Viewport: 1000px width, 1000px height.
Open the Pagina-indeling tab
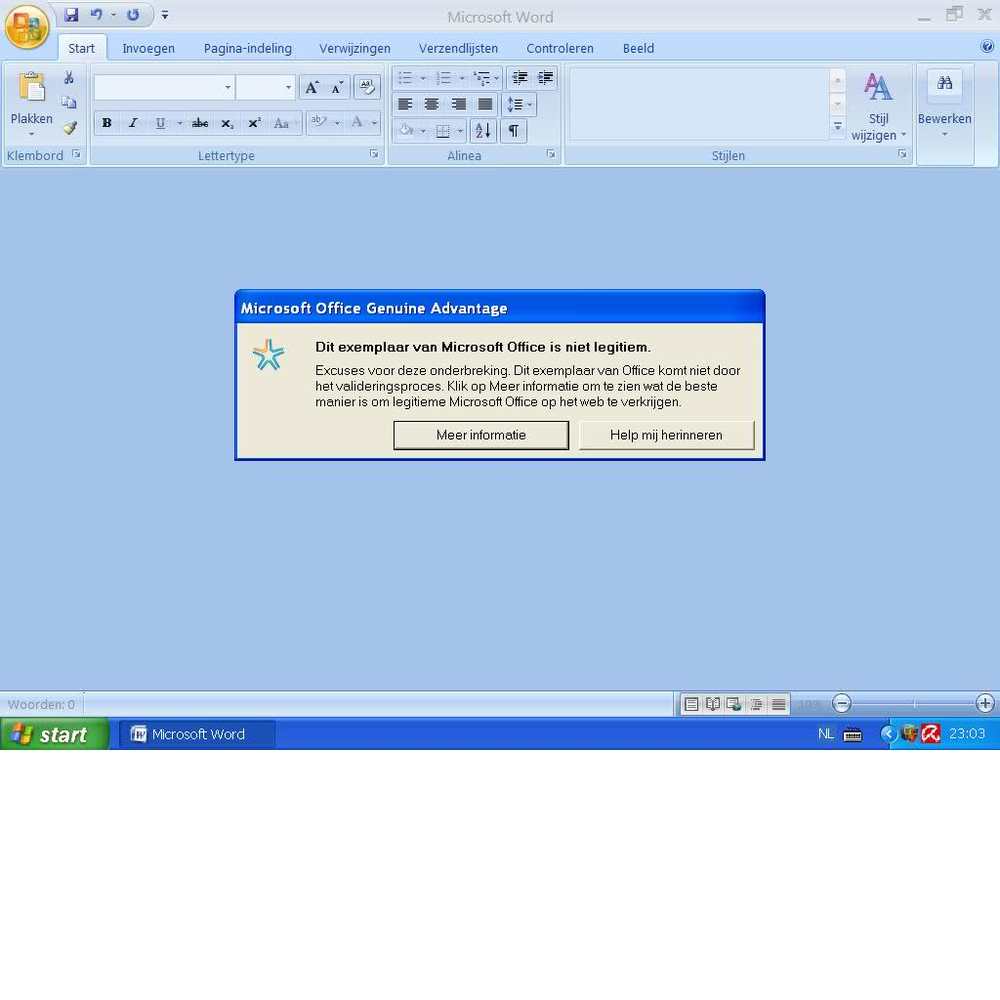(248, 48)
